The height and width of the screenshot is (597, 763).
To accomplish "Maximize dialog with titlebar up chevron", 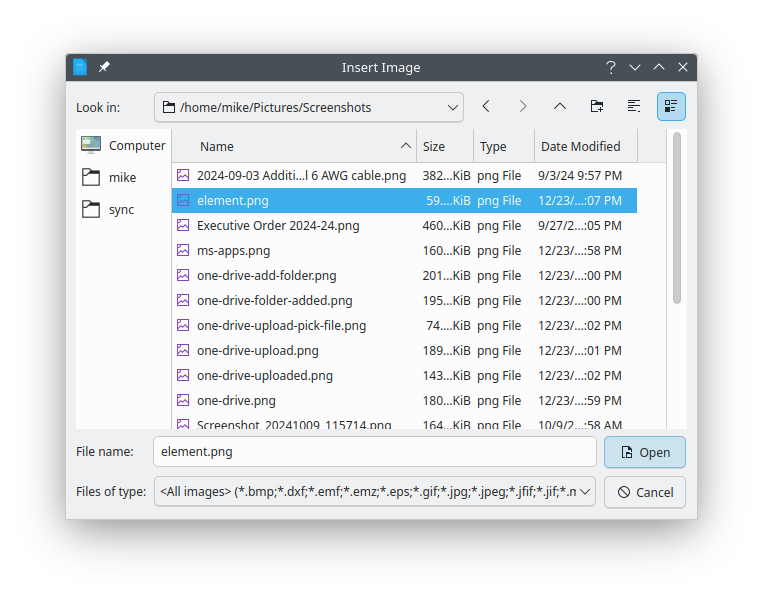I will click(x=659, y=67).
